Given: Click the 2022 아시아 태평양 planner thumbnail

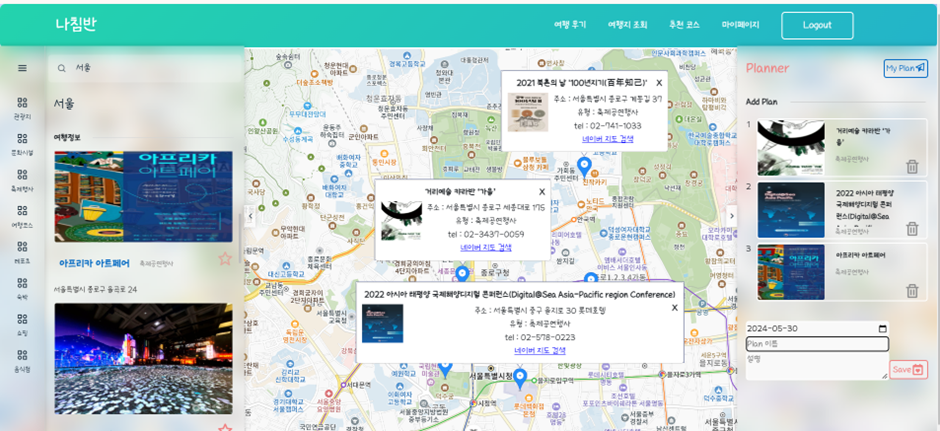Looking at the screenshot, I should point(791,210).
